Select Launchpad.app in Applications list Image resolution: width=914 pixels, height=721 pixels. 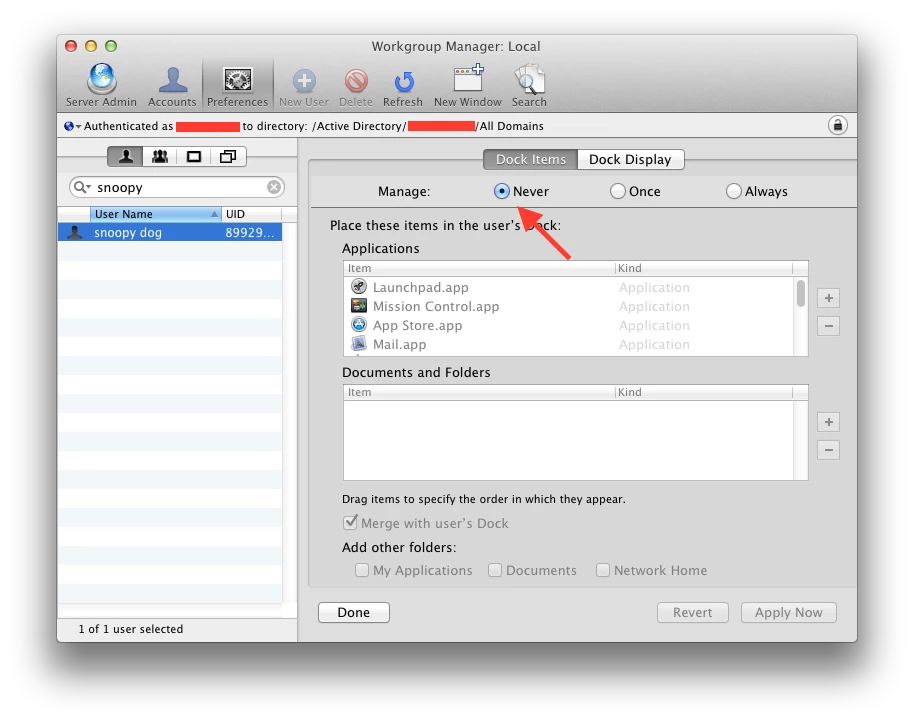pyautogui.click(x=568, y=287)
